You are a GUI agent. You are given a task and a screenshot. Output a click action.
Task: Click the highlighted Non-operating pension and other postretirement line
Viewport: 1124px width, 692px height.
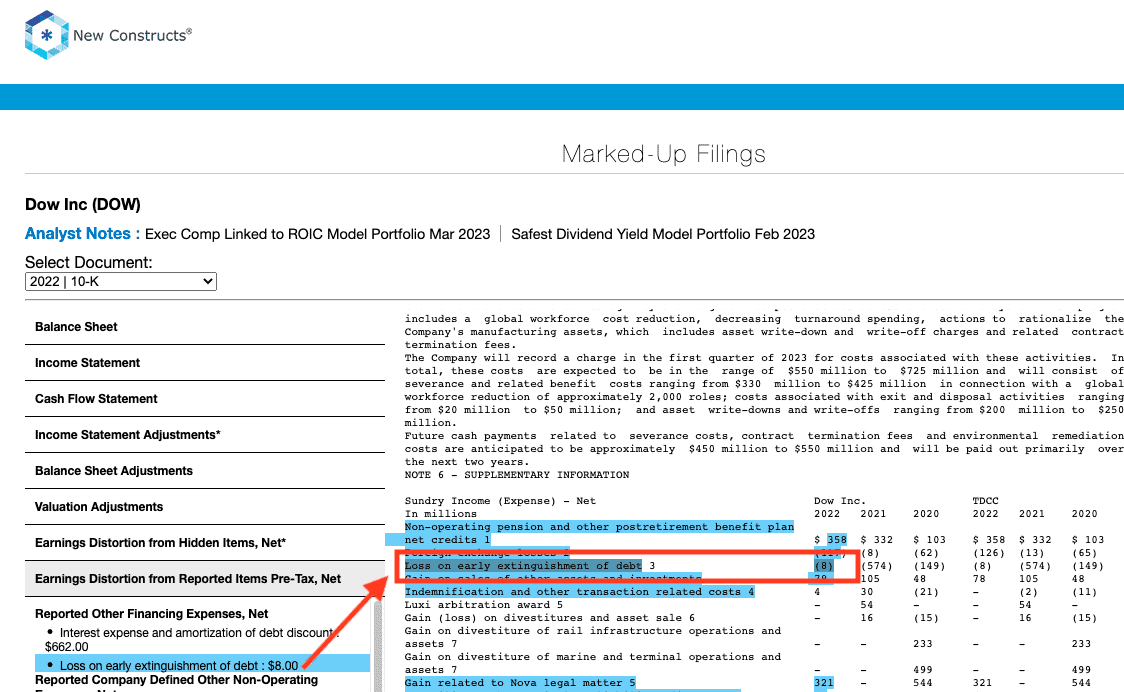click(x=599, y=527)
